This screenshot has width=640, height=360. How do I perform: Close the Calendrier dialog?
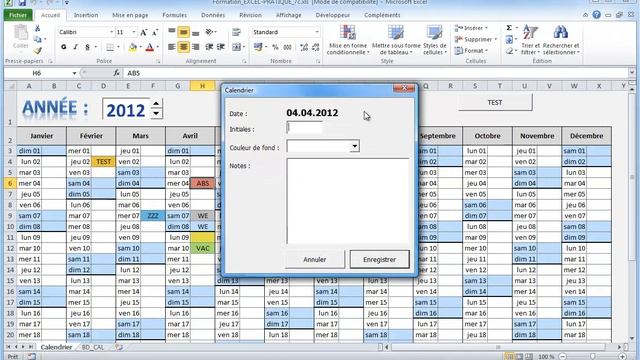tap(404, 88)
